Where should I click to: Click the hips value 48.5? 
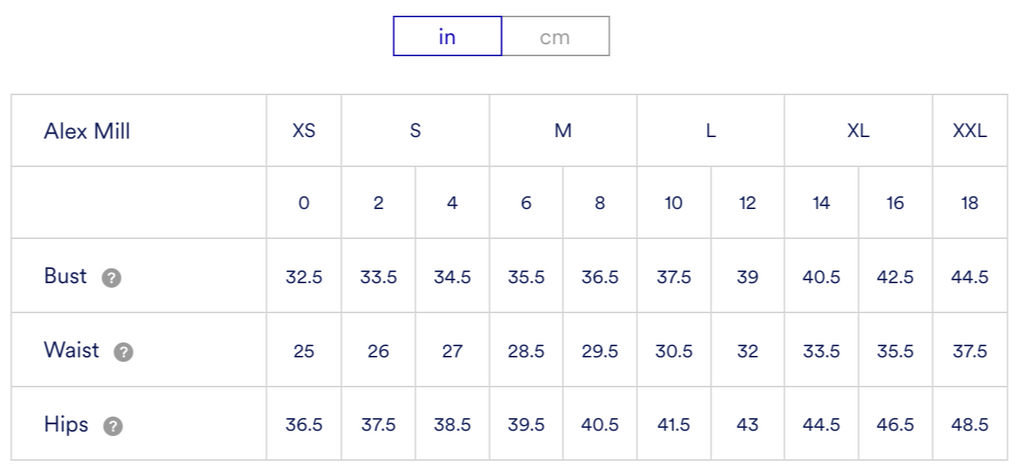tap(969, 425)
